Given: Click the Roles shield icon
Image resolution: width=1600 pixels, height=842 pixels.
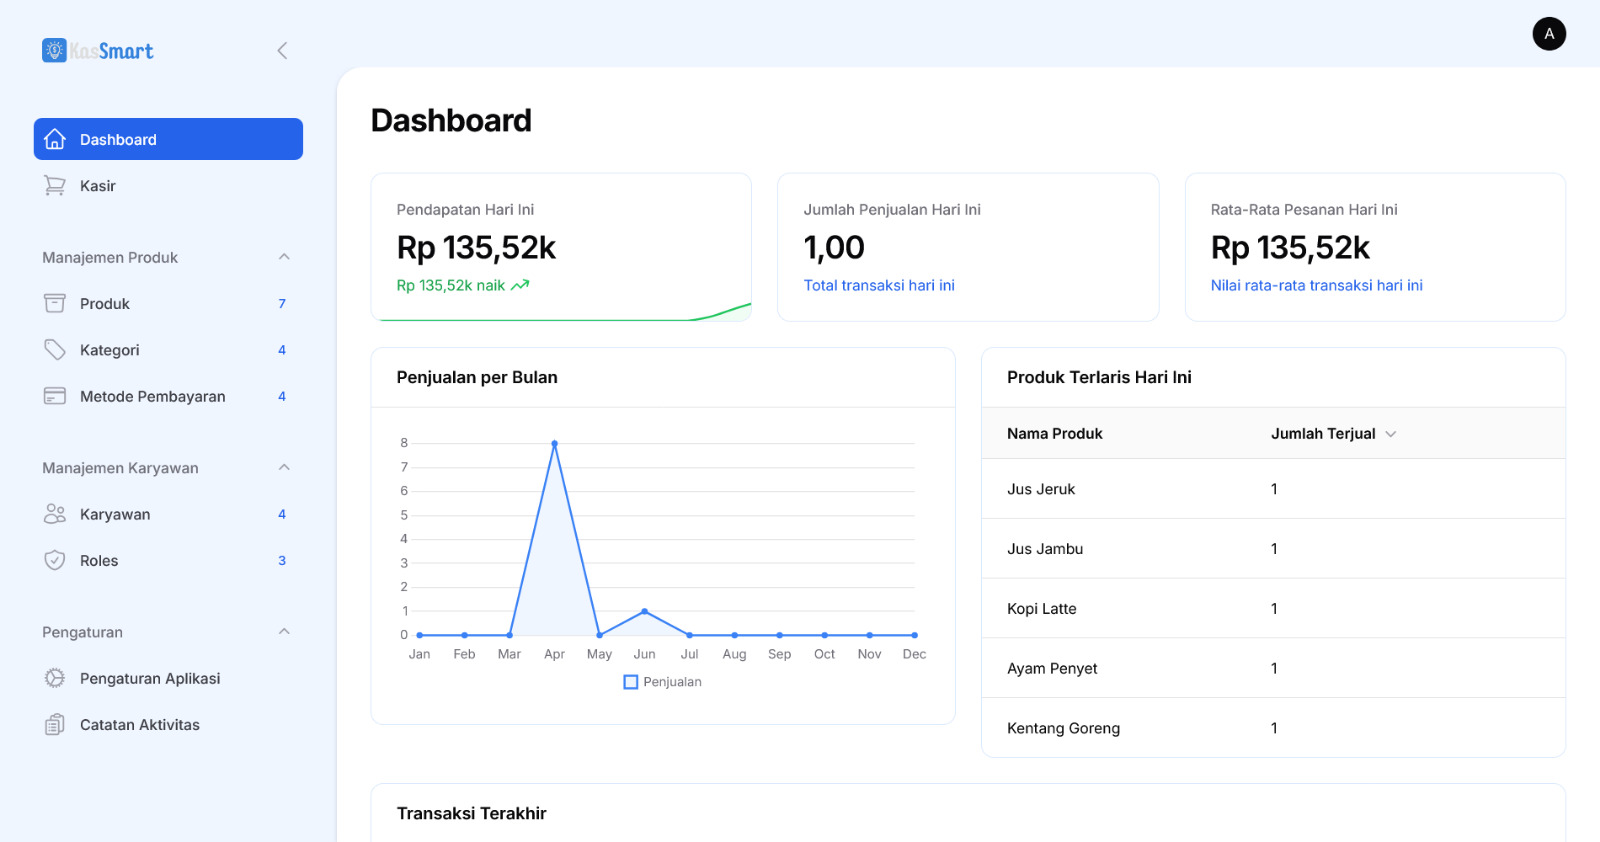Looking at the screenshot, I should click(55, 561).
